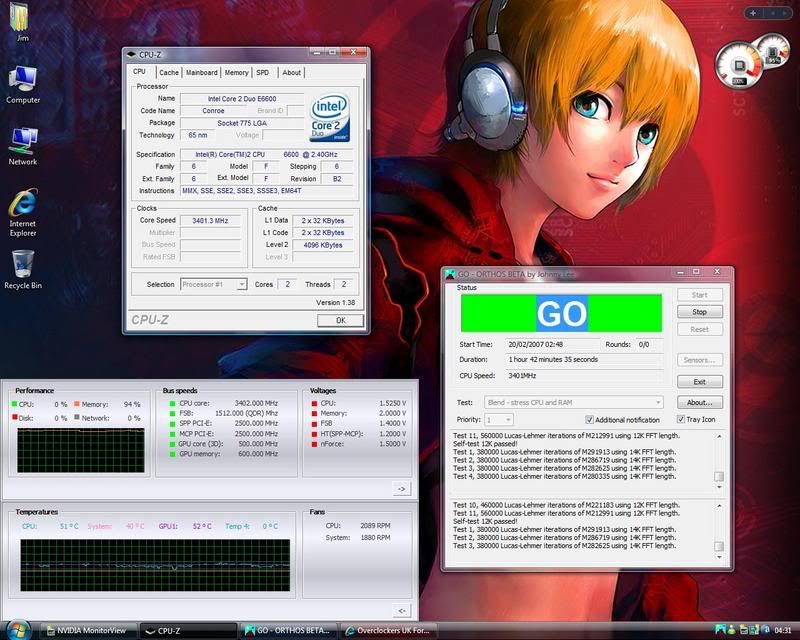The width and height of the screenshot is (800, 640).
Task: Click the network connection tray icon
Action: (754, 630)
